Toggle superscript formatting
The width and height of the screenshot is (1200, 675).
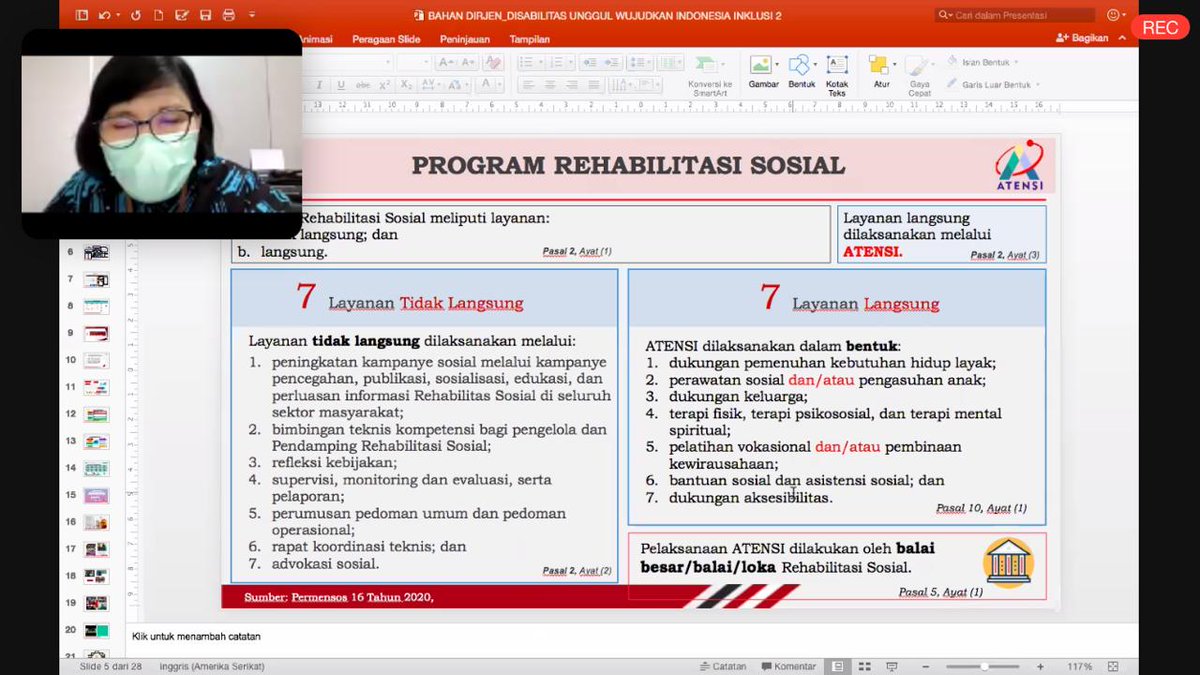point(384,85)
